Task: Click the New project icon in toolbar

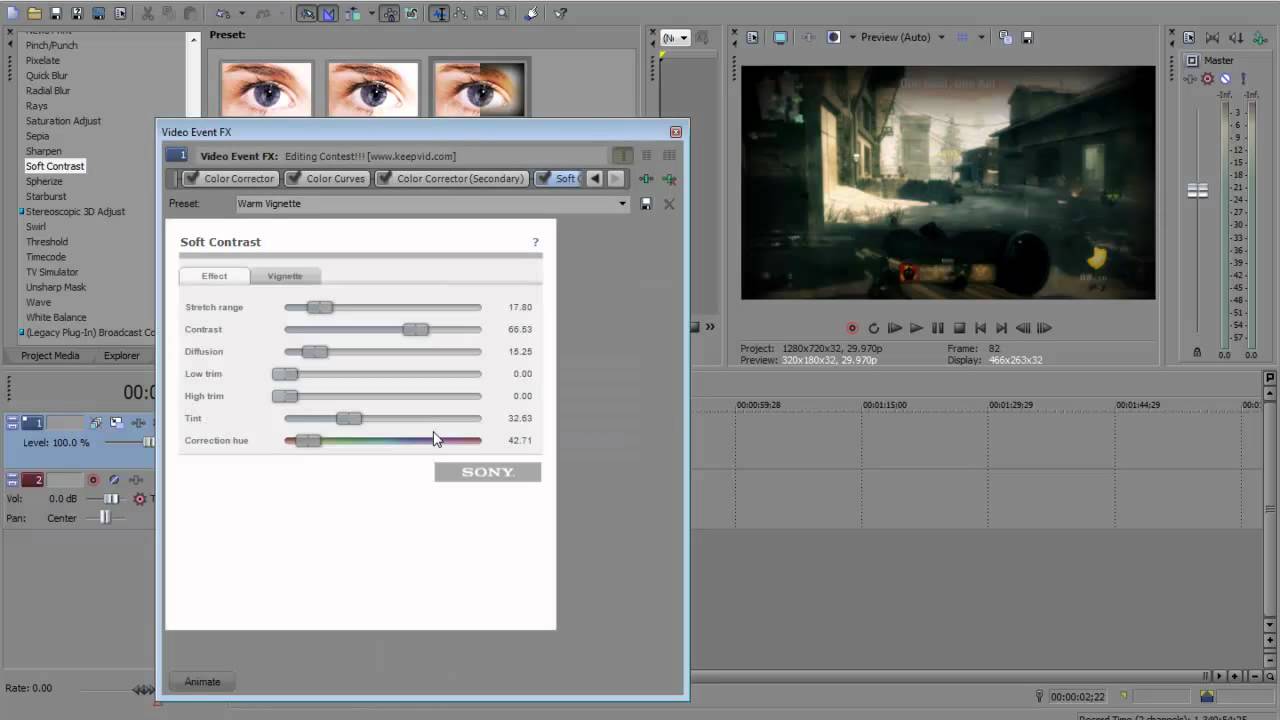Action: pyautogui.click(x=12, y=14)
